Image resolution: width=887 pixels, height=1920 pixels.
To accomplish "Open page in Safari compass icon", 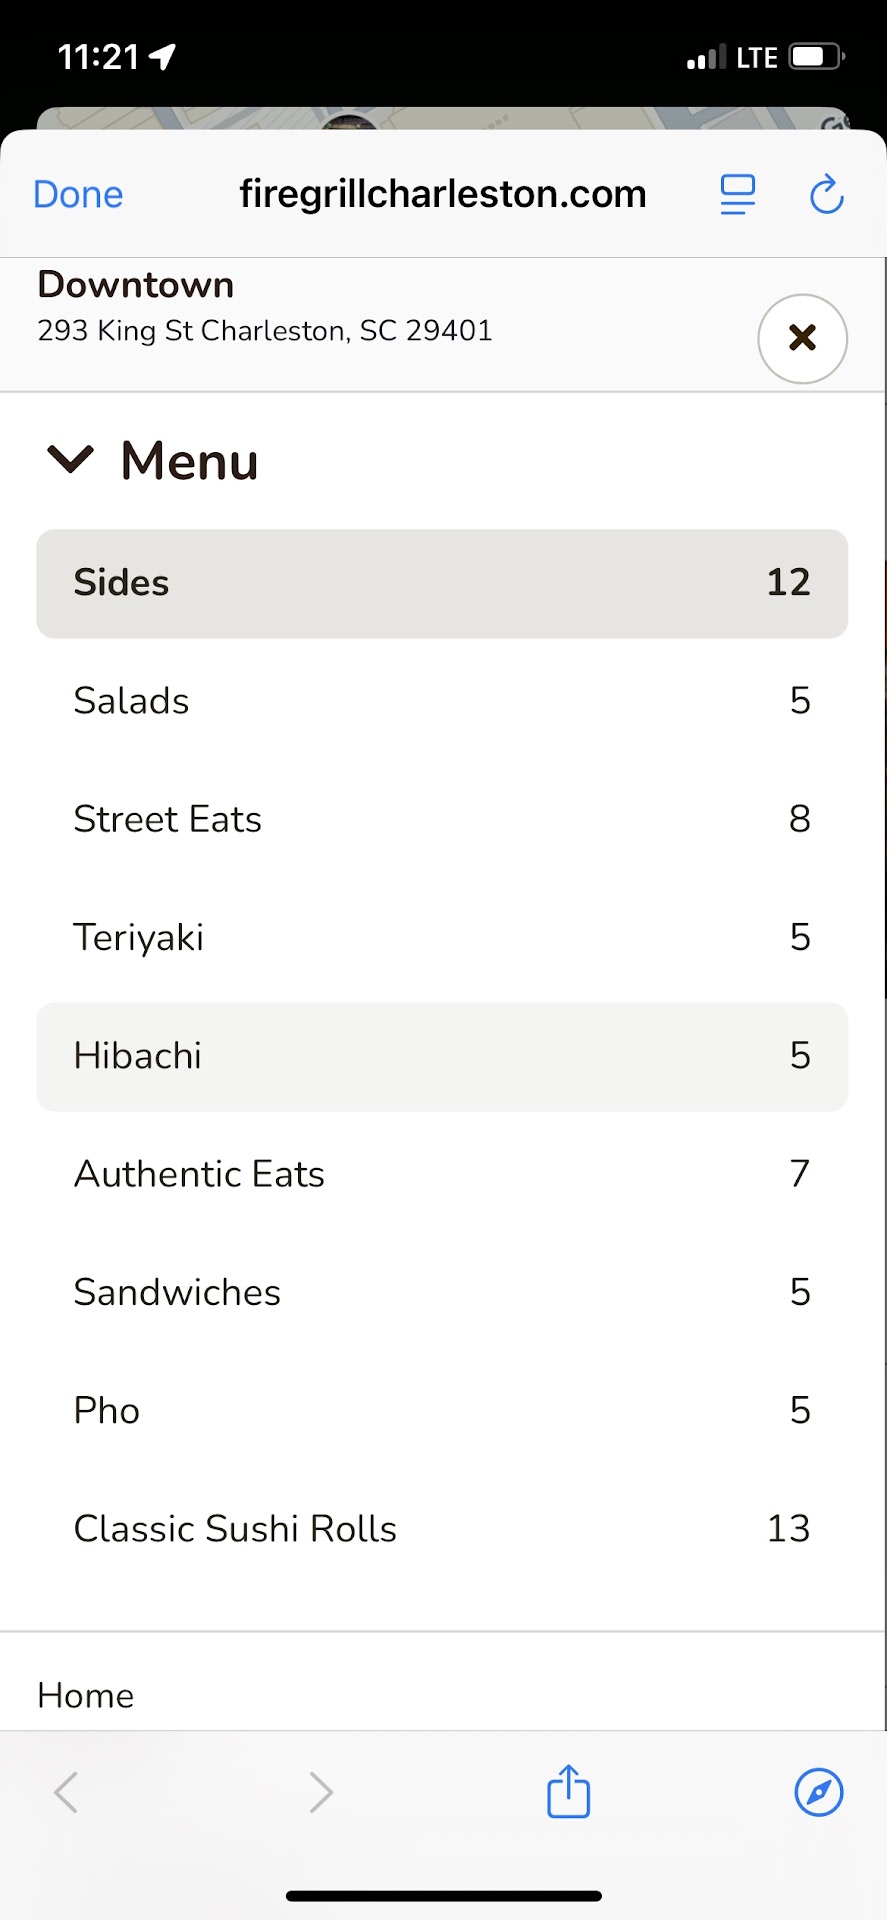I will point(818,1792).
